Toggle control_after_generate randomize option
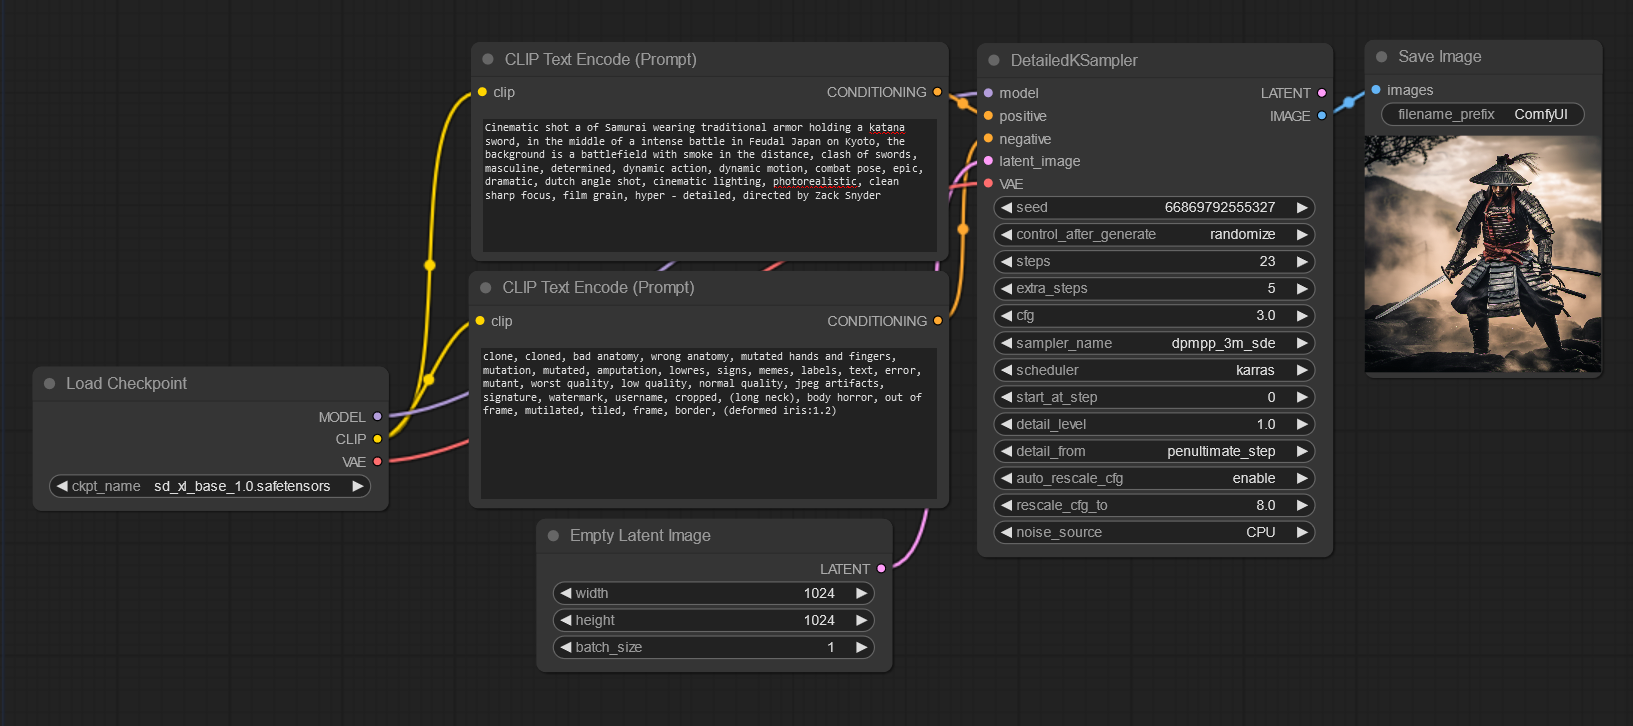The width and height of the screenshot is (1633, 726). (1153, 235)
